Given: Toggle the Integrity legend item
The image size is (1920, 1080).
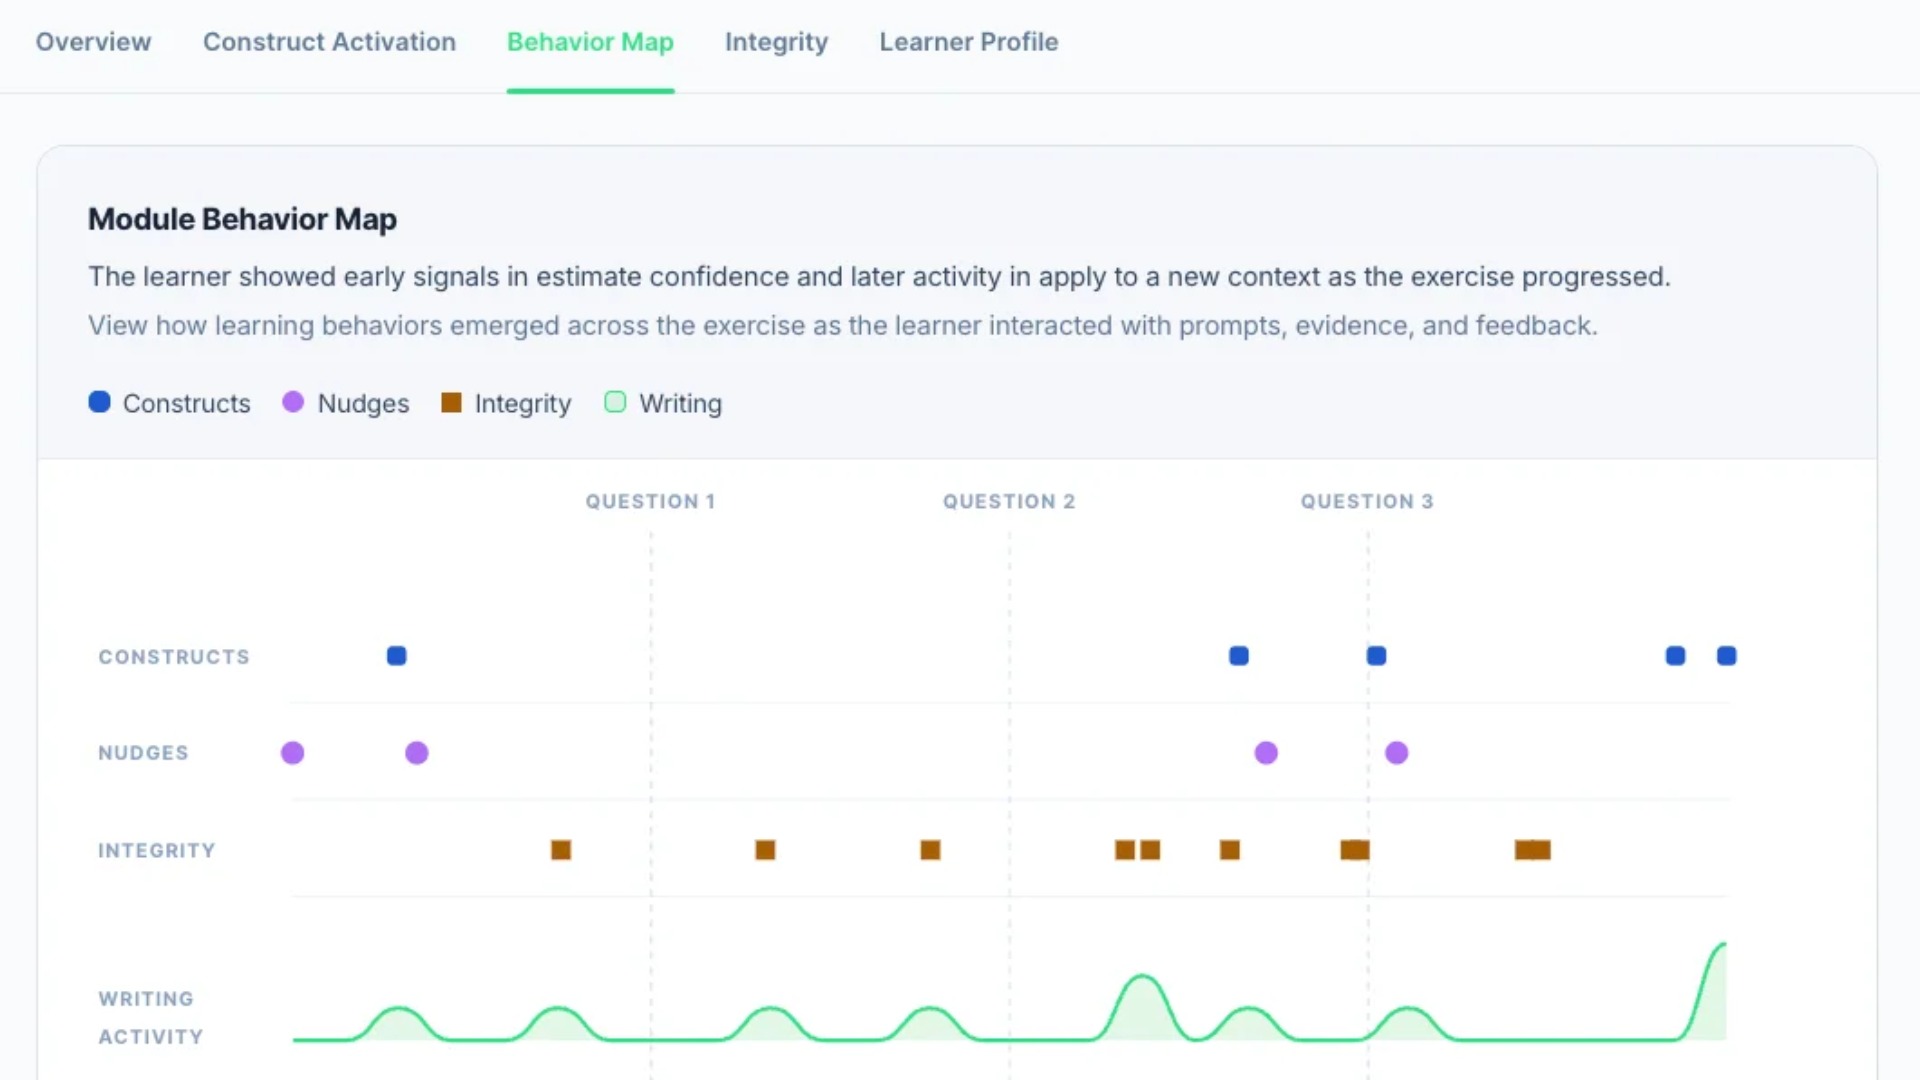Looking at the screenshot, I should click(x=506, y=403).
